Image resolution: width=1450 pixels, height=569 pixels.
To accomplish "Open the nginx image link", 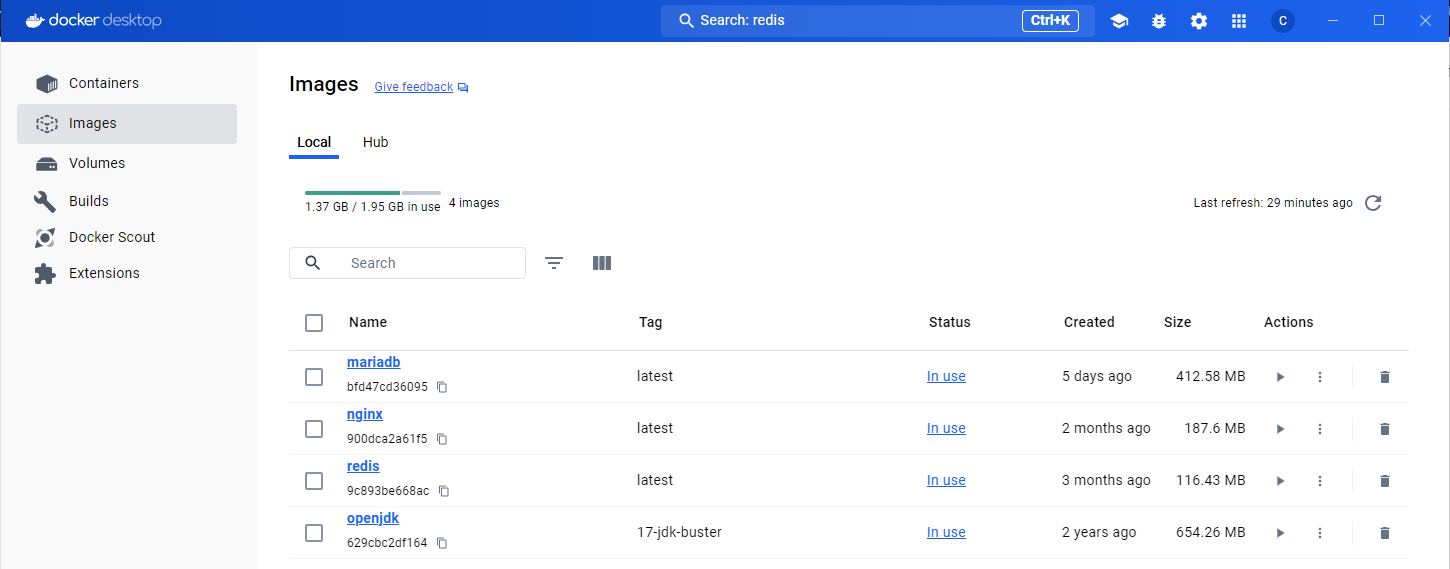I will 365,414.
